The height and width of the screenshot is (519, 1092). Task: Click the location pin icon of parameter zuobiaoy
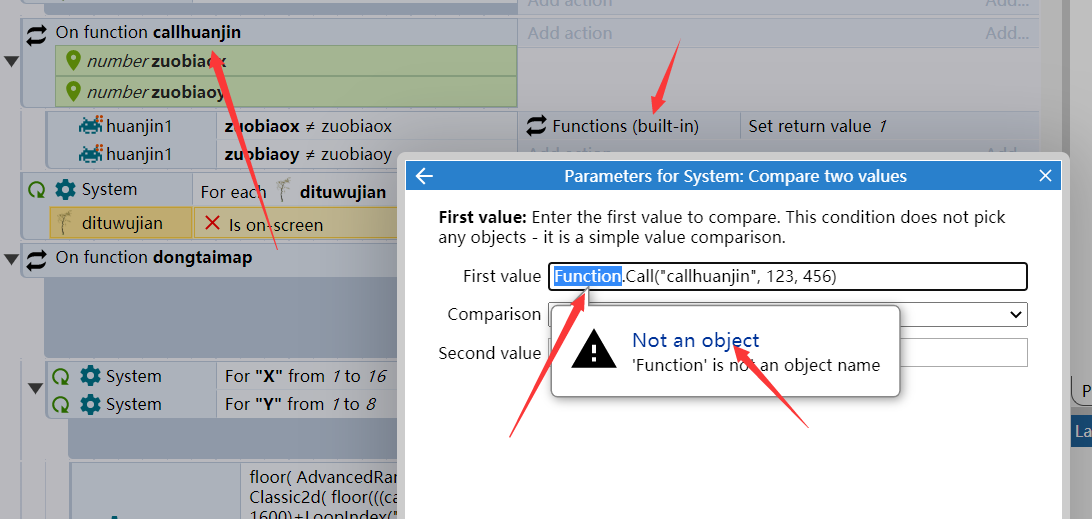[x=73, y=91]
